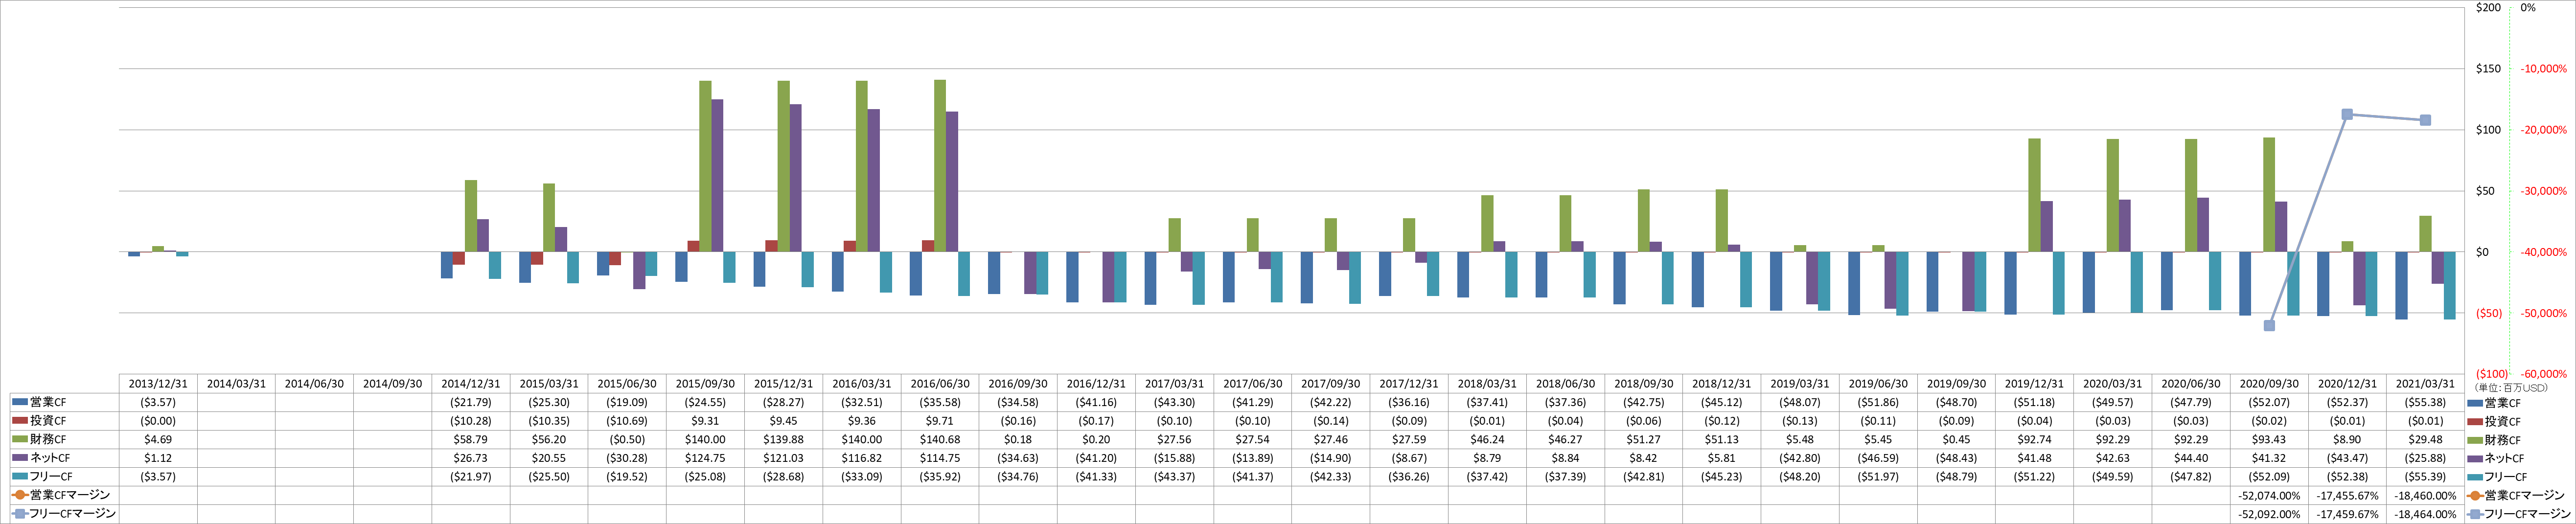Select the 2018/09/30 date column header
The image size is (2576, 524).
pyautogui.click(x=1643, y=384)
